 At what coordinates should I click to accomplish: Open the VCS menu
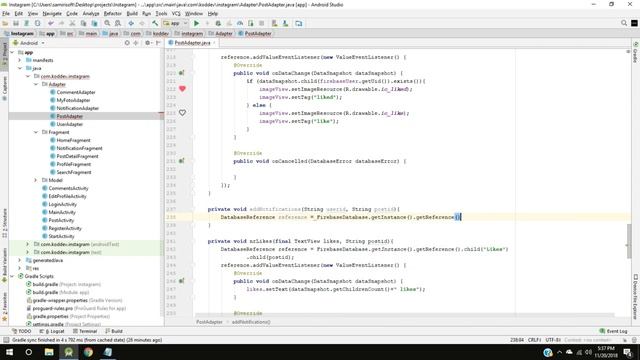(176, 13)
